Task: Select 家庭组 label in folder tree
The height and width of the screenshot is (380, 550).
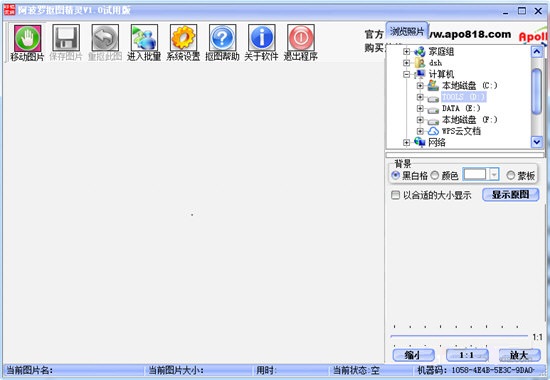Action: pos(441,52)
